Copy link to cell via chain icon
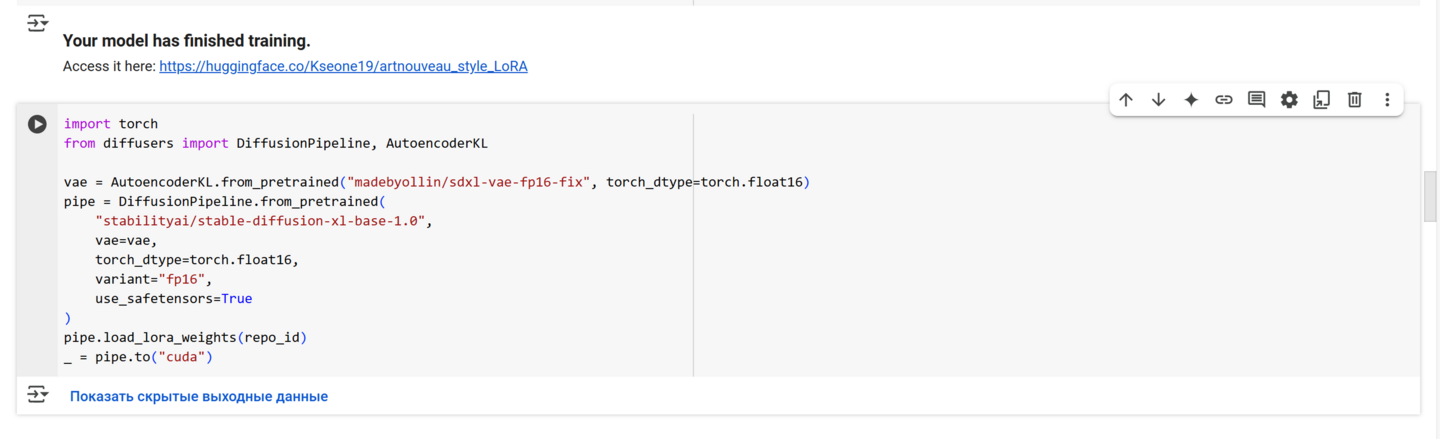 pyautogui.click(x=1224, y=100)
